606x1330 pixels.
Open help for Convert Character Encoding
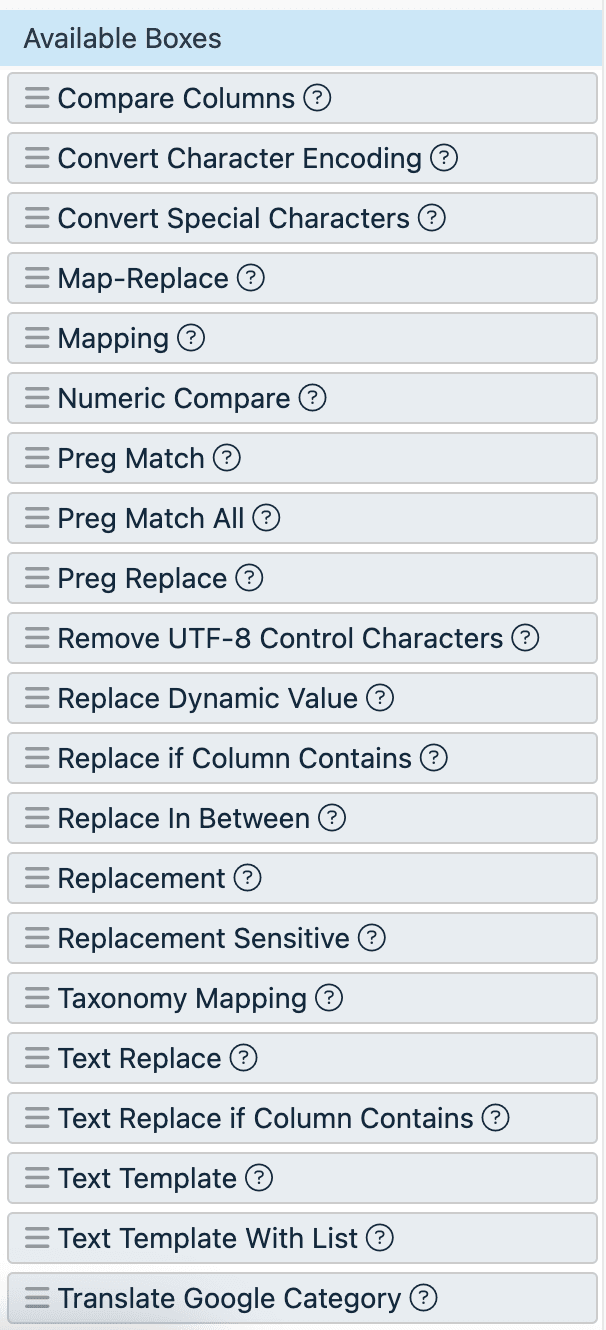(443, 158)
